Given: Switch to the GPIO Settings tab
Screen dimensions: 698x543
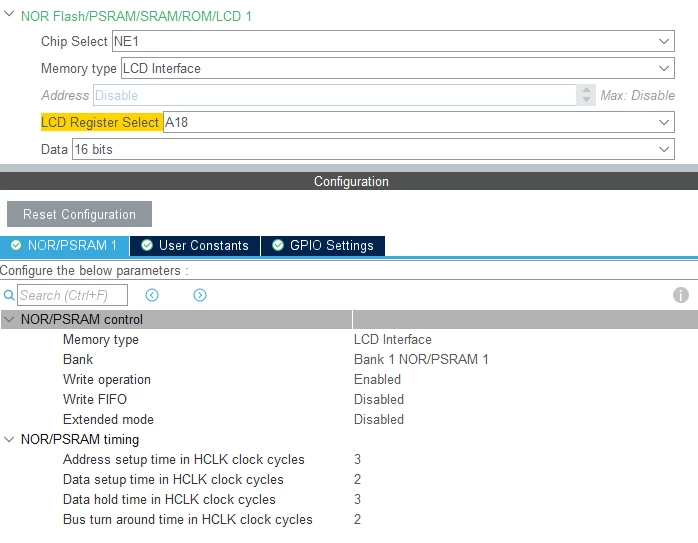Looking at the screenshot, I should click(x=323, y=246).
